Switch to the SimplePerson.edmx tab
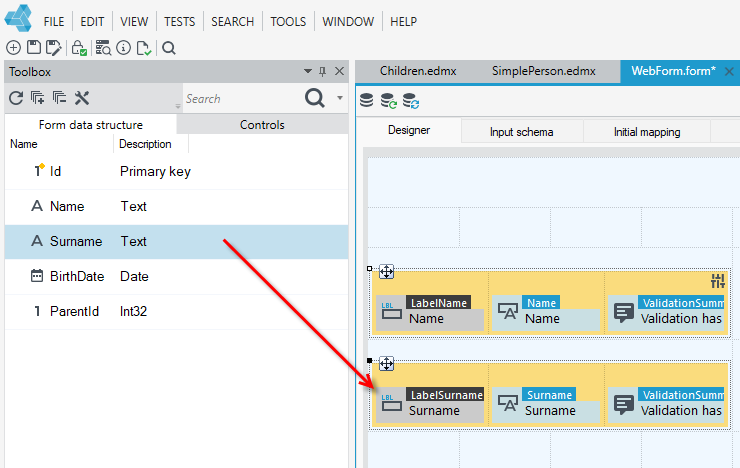 544,71
